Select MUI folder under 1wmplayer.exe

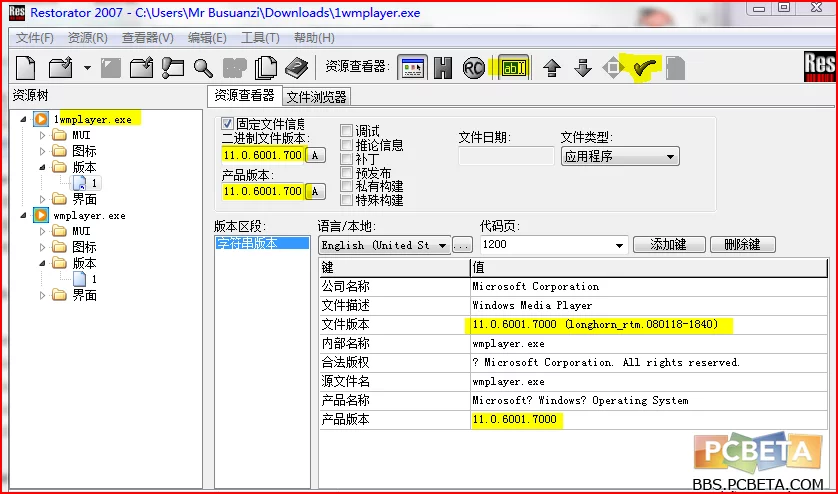click(81, 135)
